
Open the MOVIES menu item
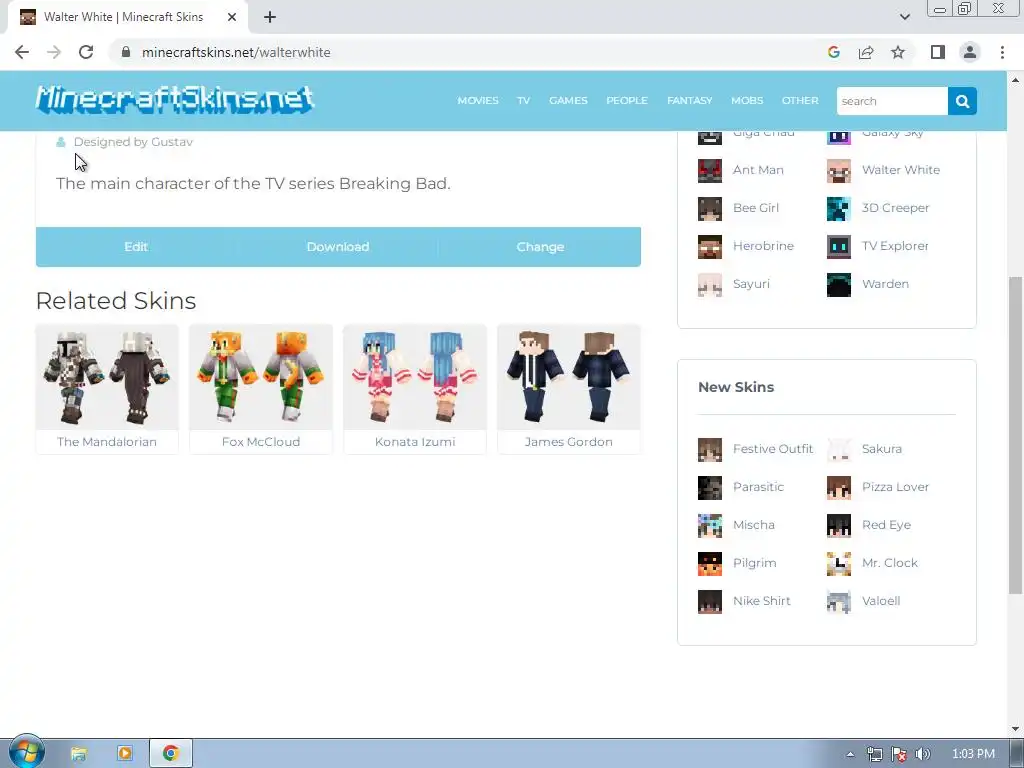(x=477, y=101)
